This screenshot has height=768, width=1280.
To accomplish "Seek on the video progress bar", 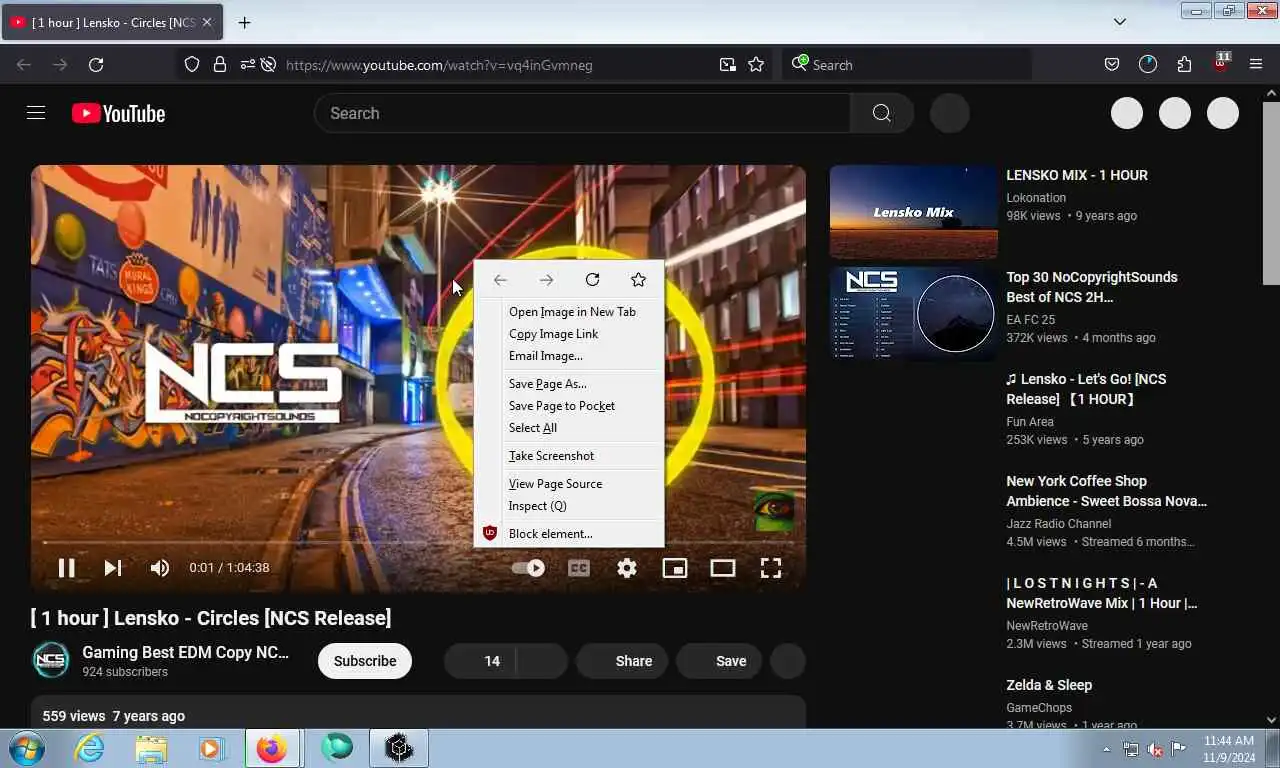I will tap(418, 543).
